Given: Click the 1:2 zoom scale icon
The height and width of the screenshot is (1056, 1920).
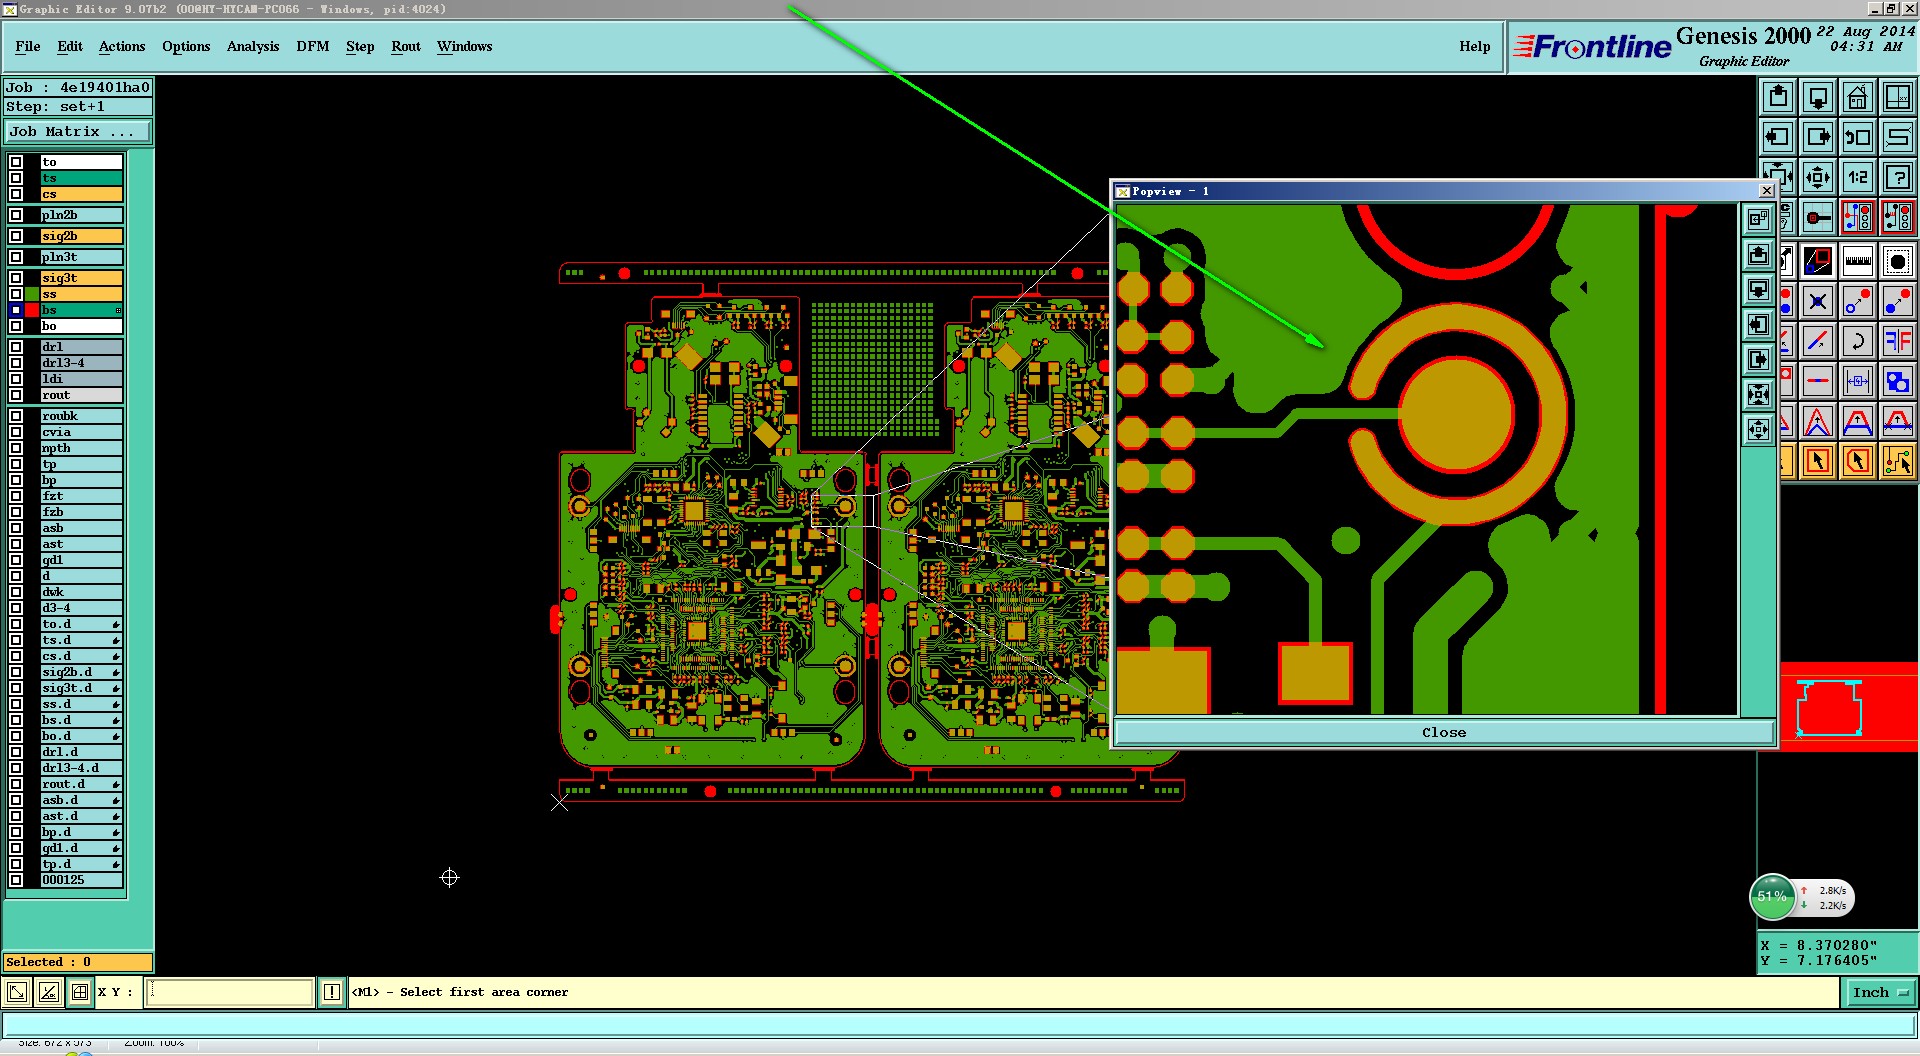Looking at the screenshot, I should pos(1858,177).
